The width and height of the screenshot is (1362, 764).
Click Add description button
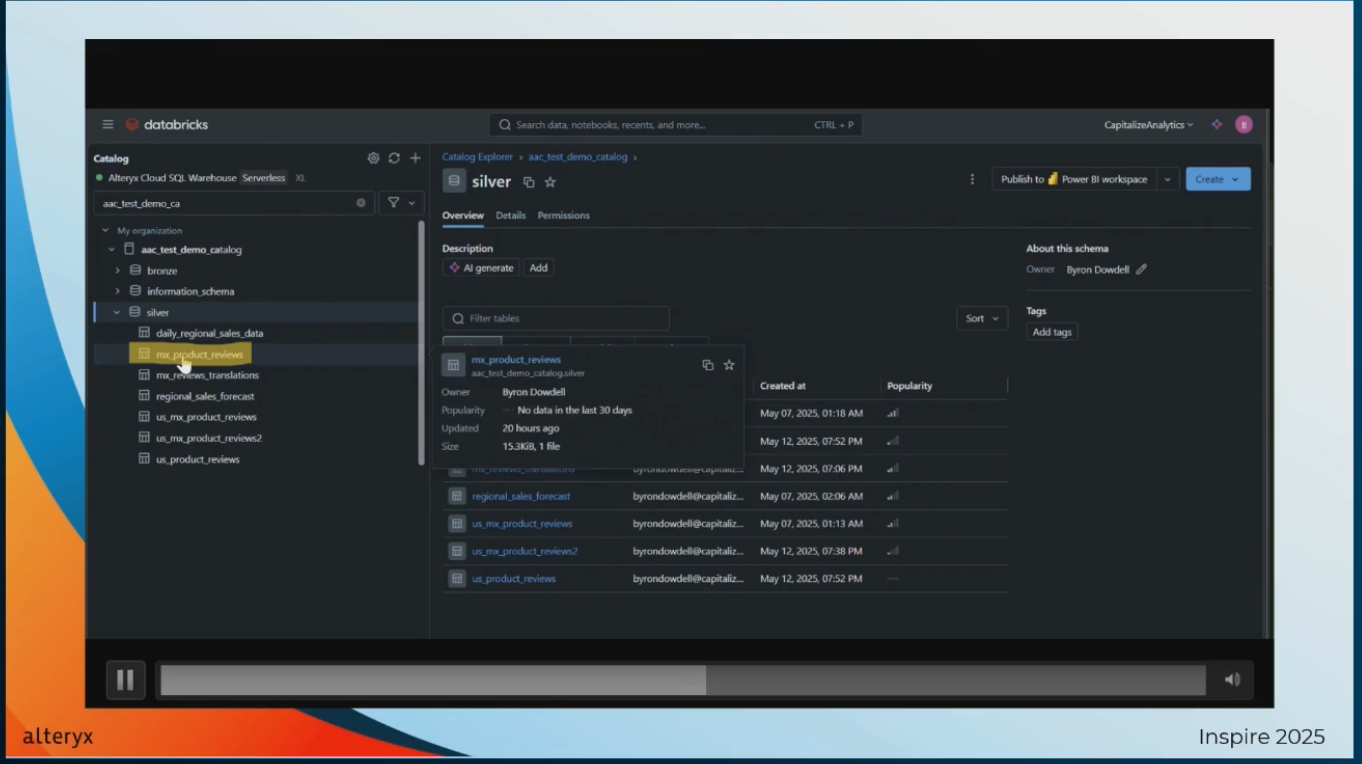coord(538,268)
